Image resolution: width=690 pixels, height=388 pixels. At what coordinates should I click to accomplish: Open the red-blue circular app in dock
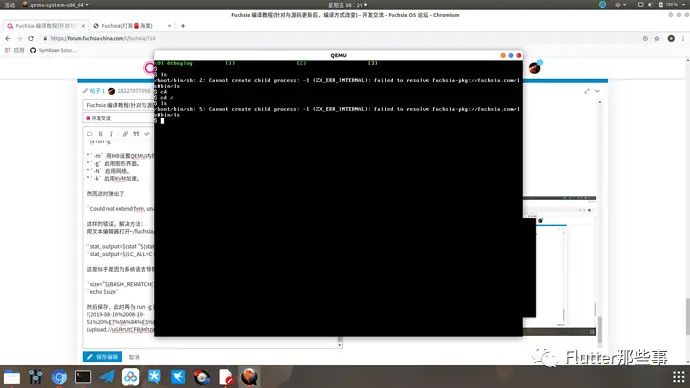[x=202, y=377]
